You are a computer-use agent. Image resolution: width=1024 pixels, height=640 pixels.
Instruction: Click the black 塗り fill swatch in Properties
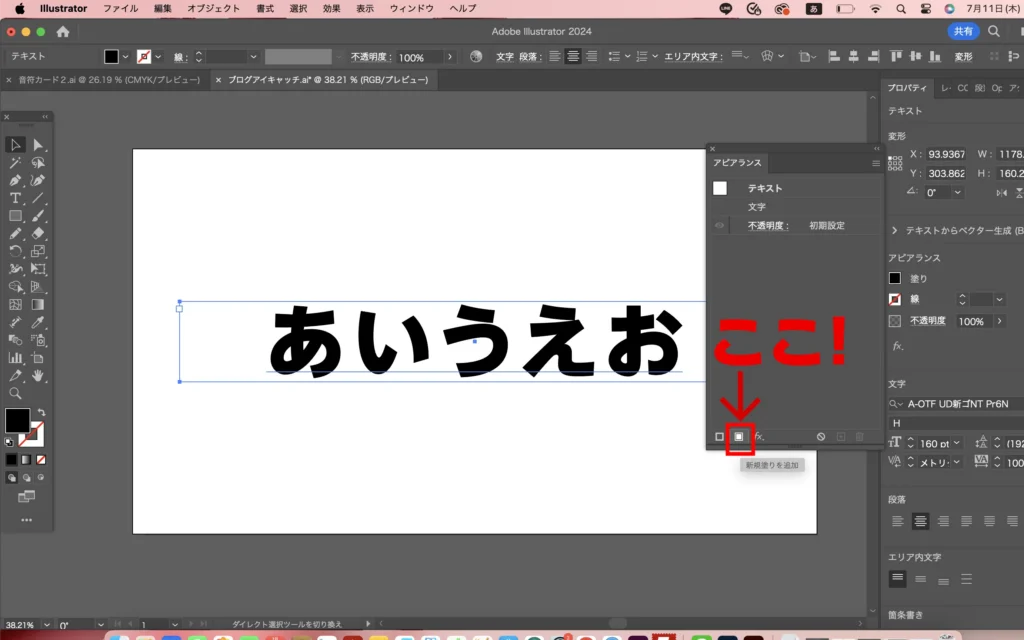click(x=895, y=278)
